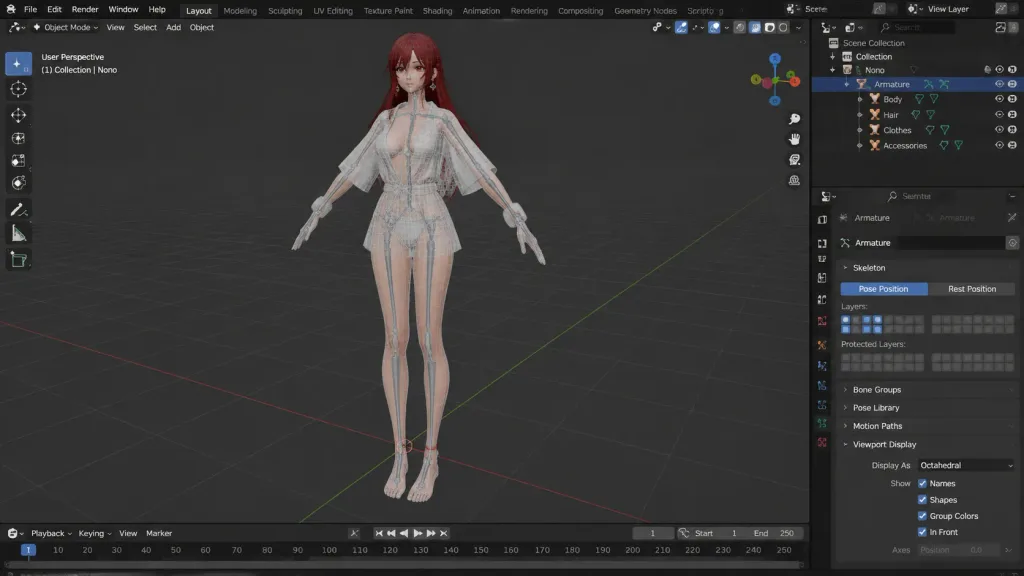This screenshot has width=1024, height=576.
Task: Open the Keying dropdown in timeline
Action: pos(95,534)
